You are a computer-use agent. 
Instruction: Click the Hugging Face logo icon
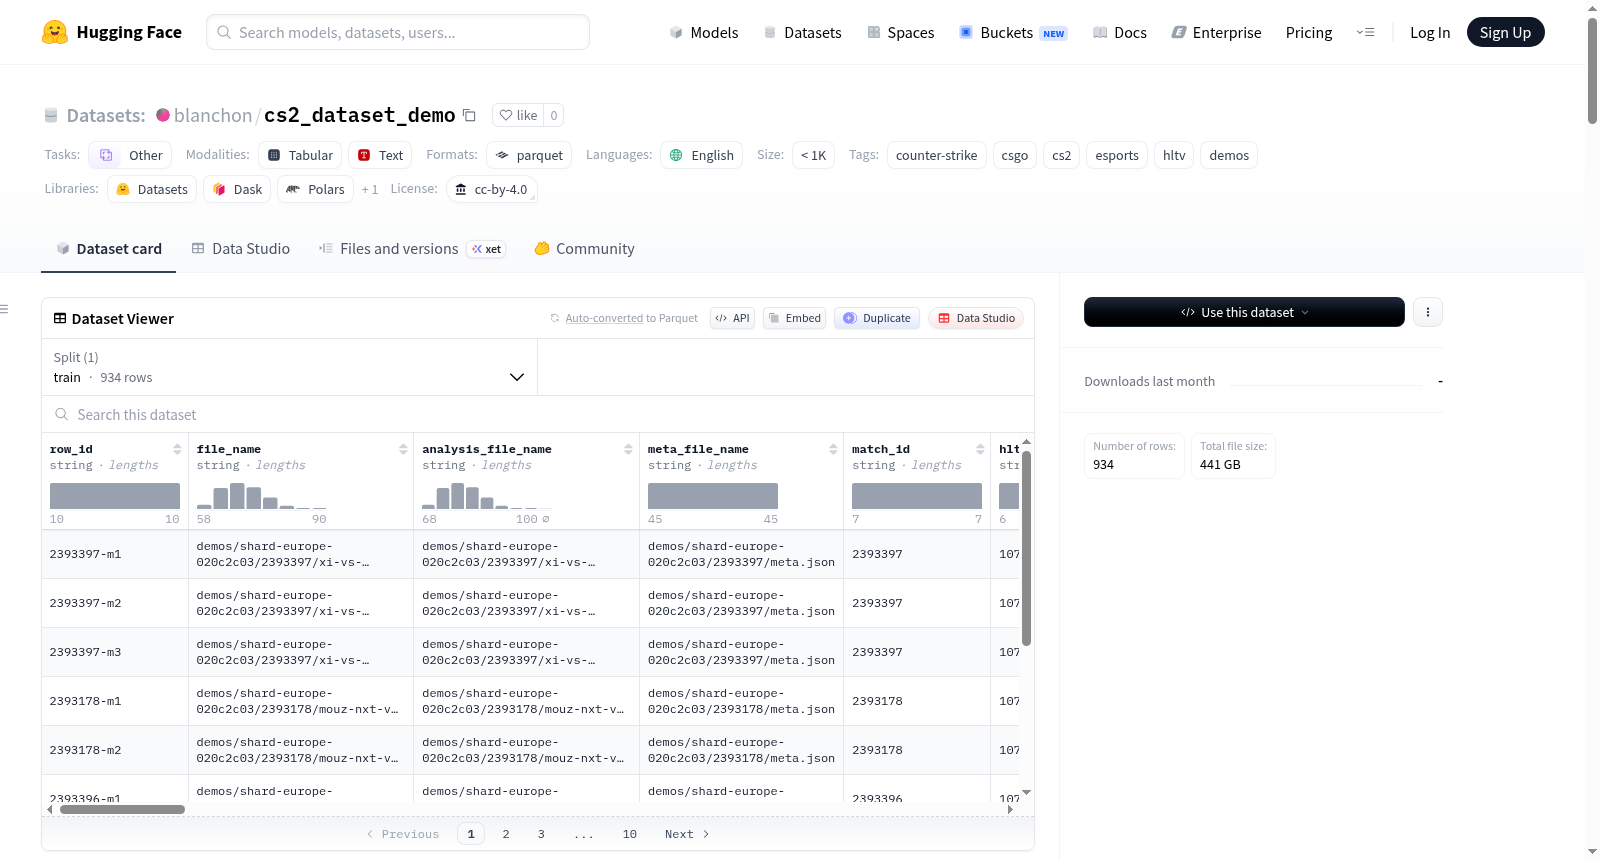coord(55,32)
